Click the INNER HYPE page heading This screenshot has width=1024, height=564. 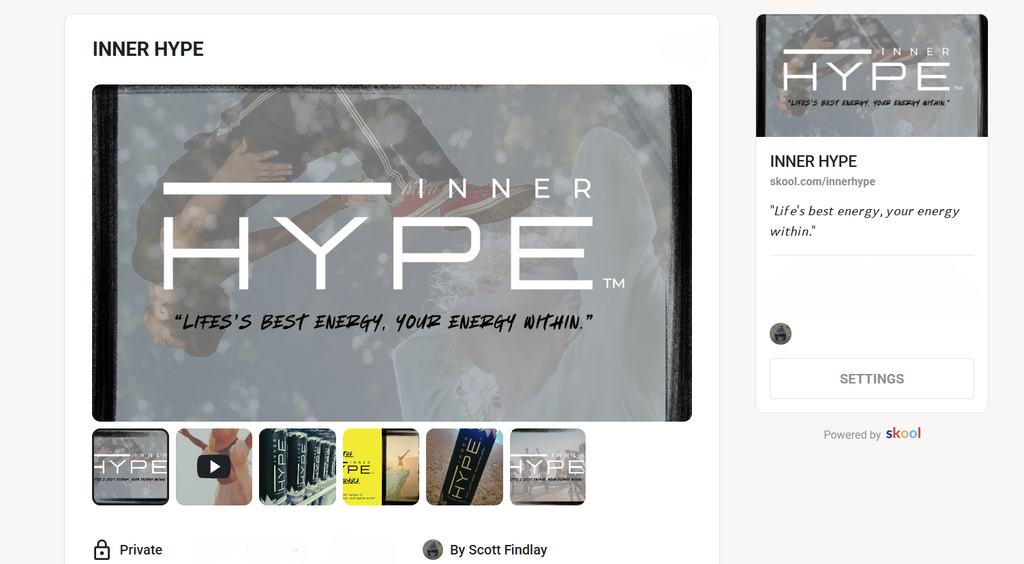point(148,49)
